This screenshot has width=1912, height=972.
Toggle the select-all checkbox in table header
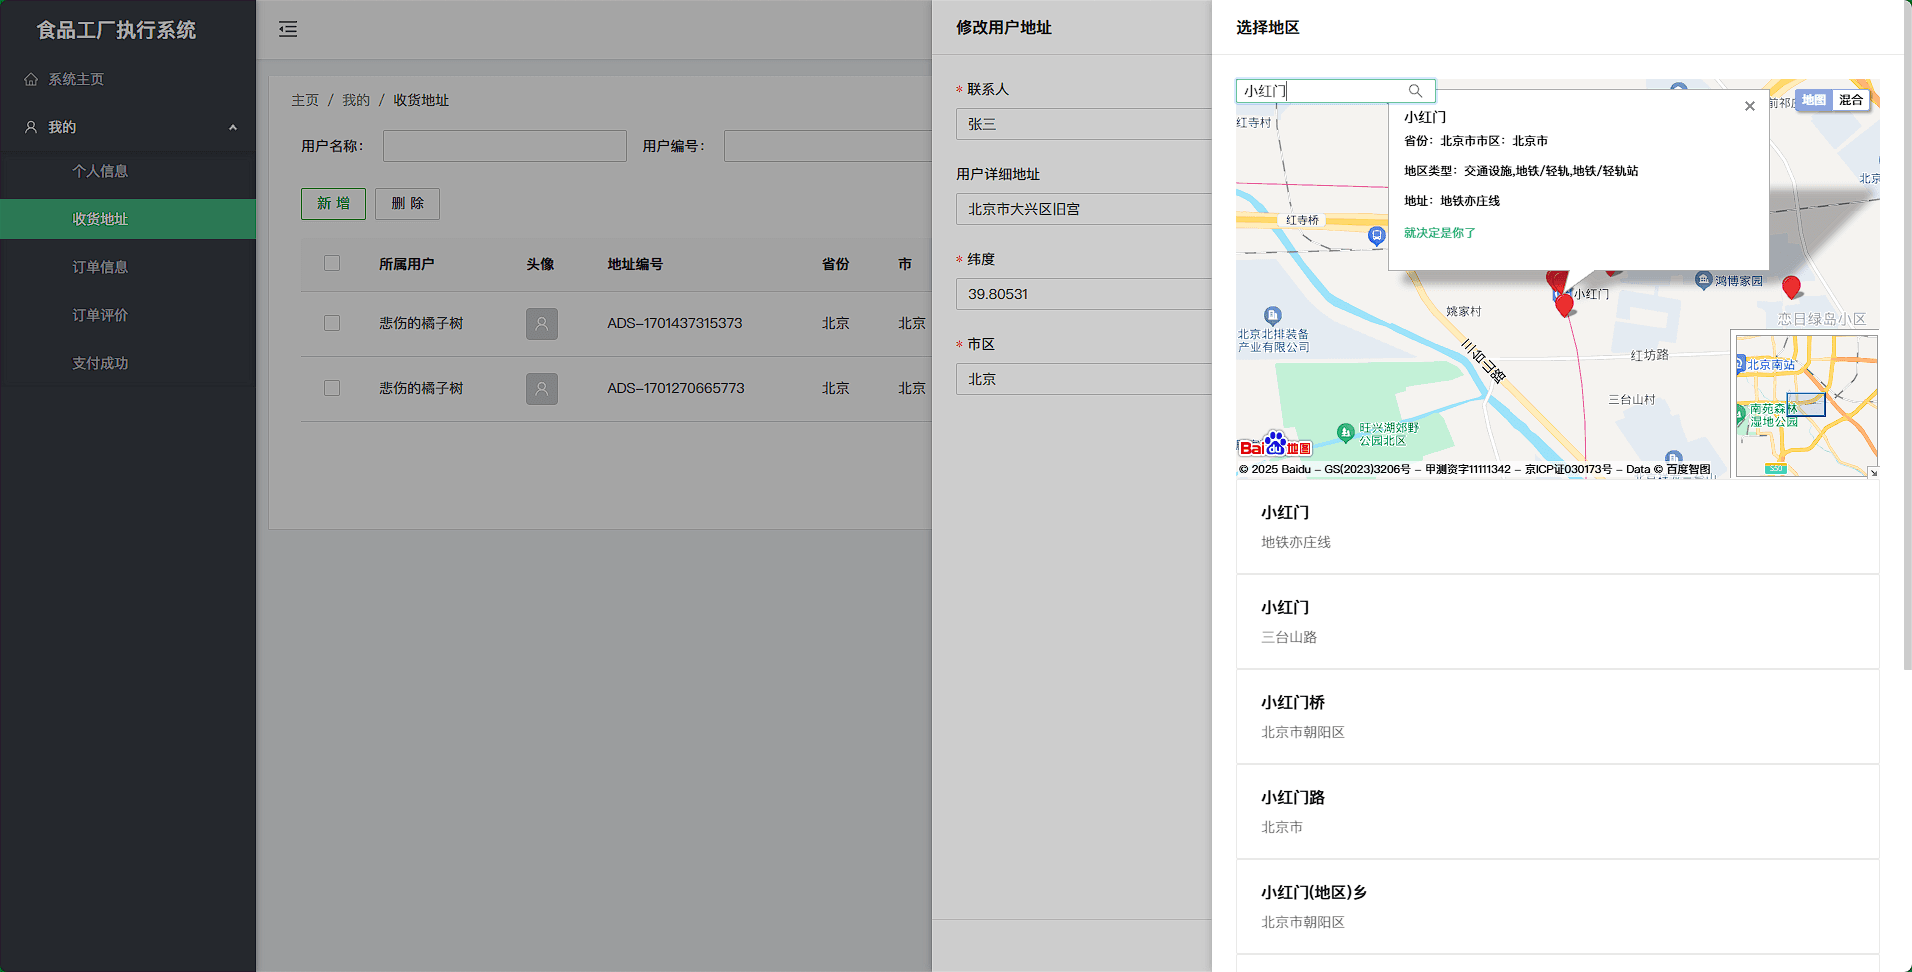pyautogui.click(x=332, y=263)
